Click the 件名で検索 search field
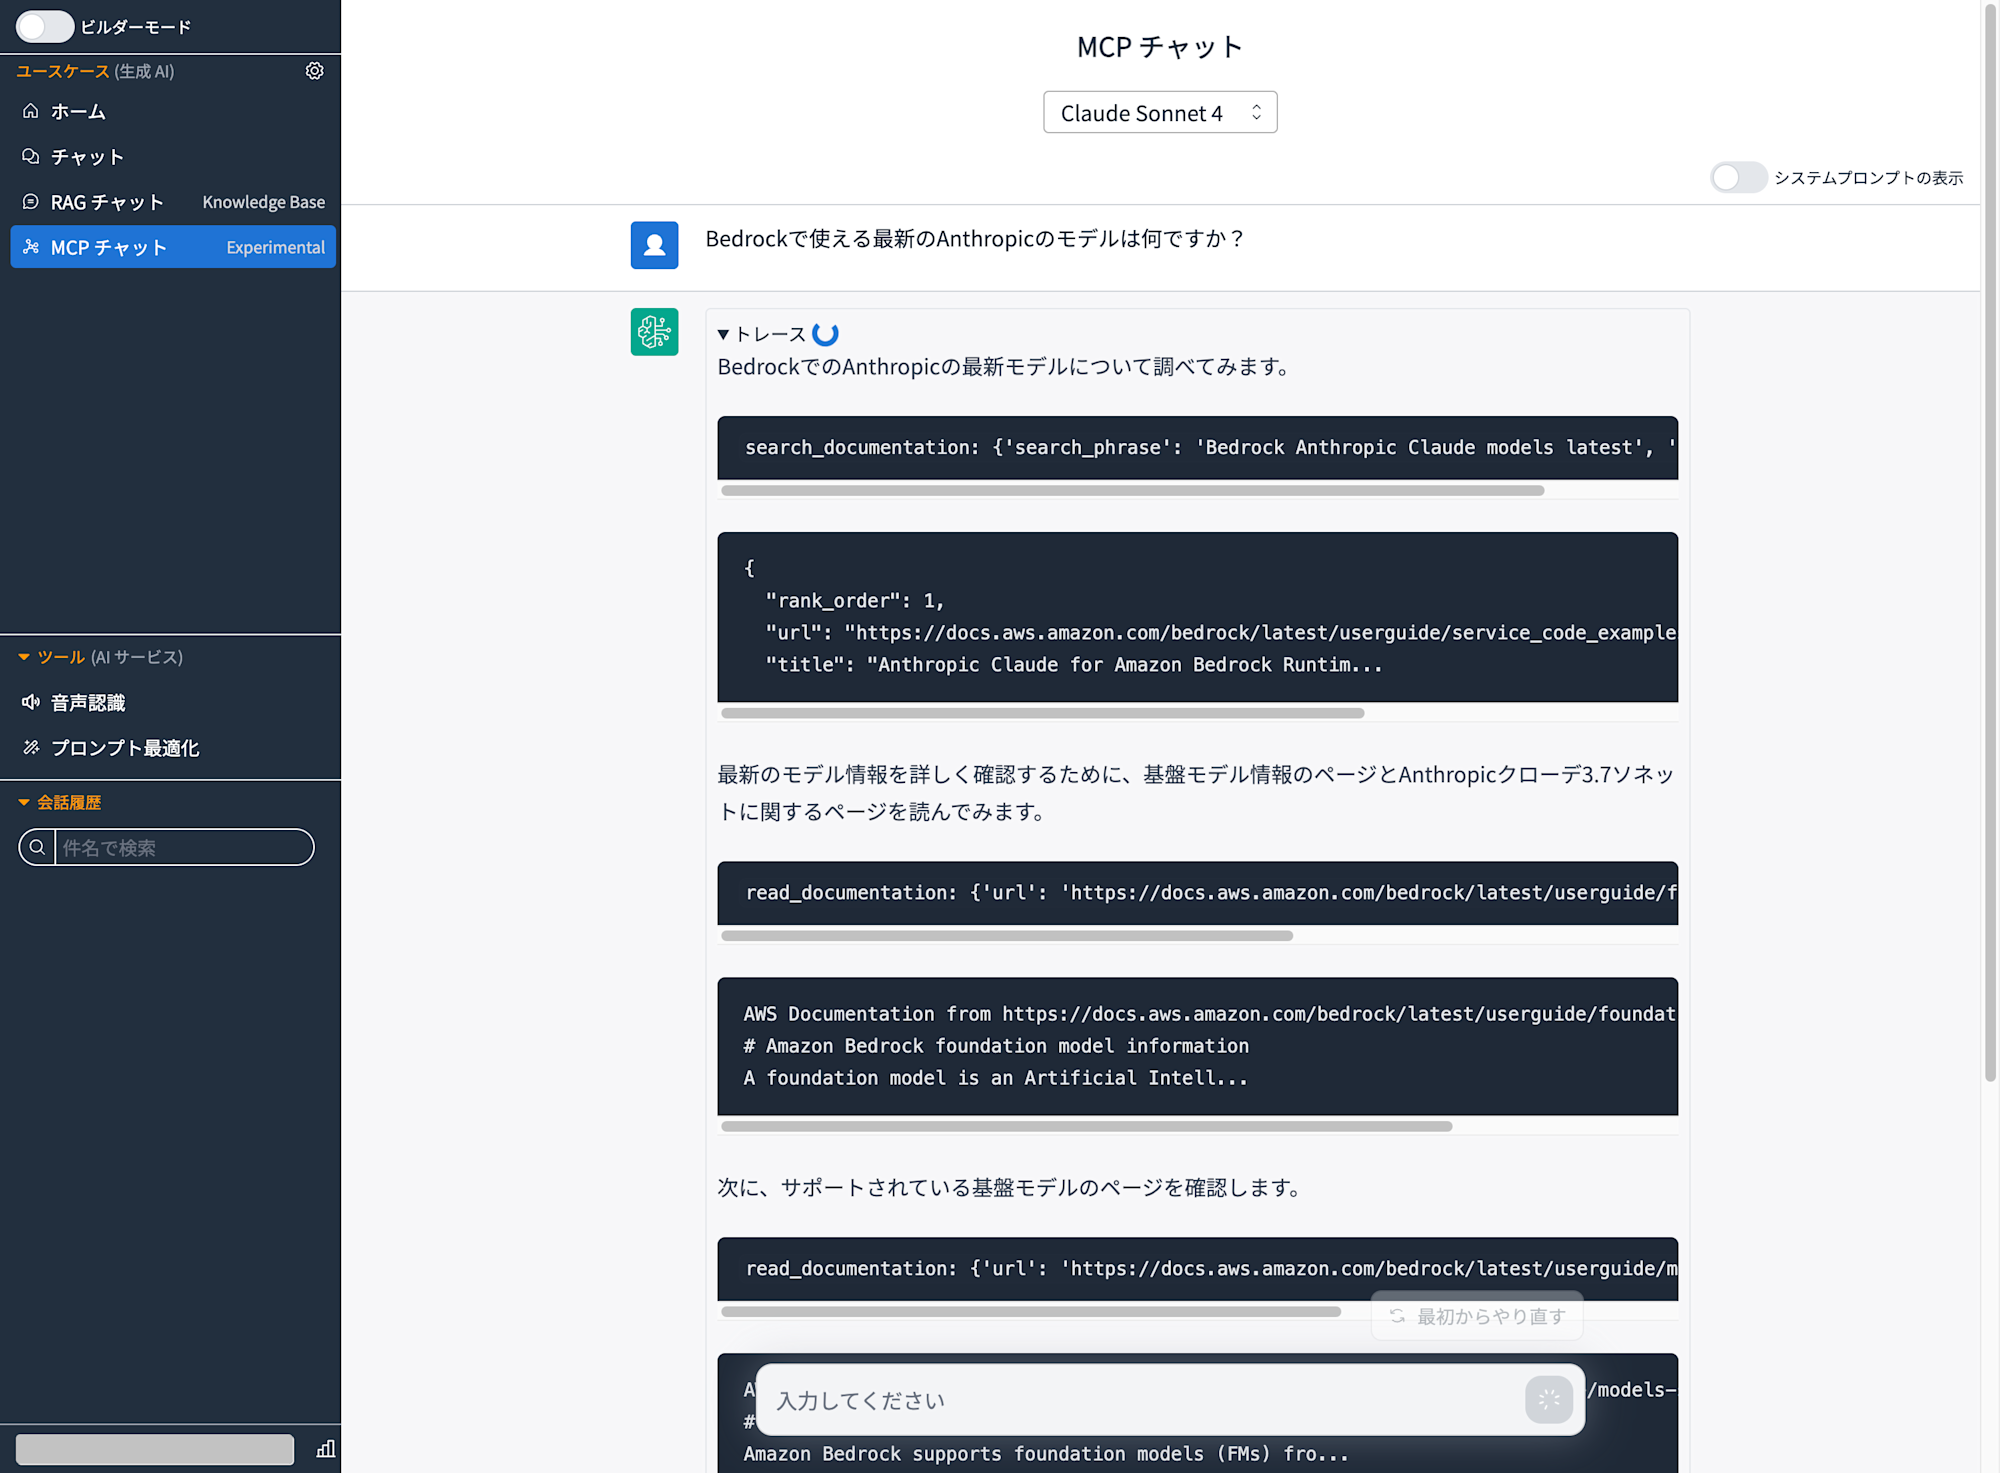 point(184,847)
